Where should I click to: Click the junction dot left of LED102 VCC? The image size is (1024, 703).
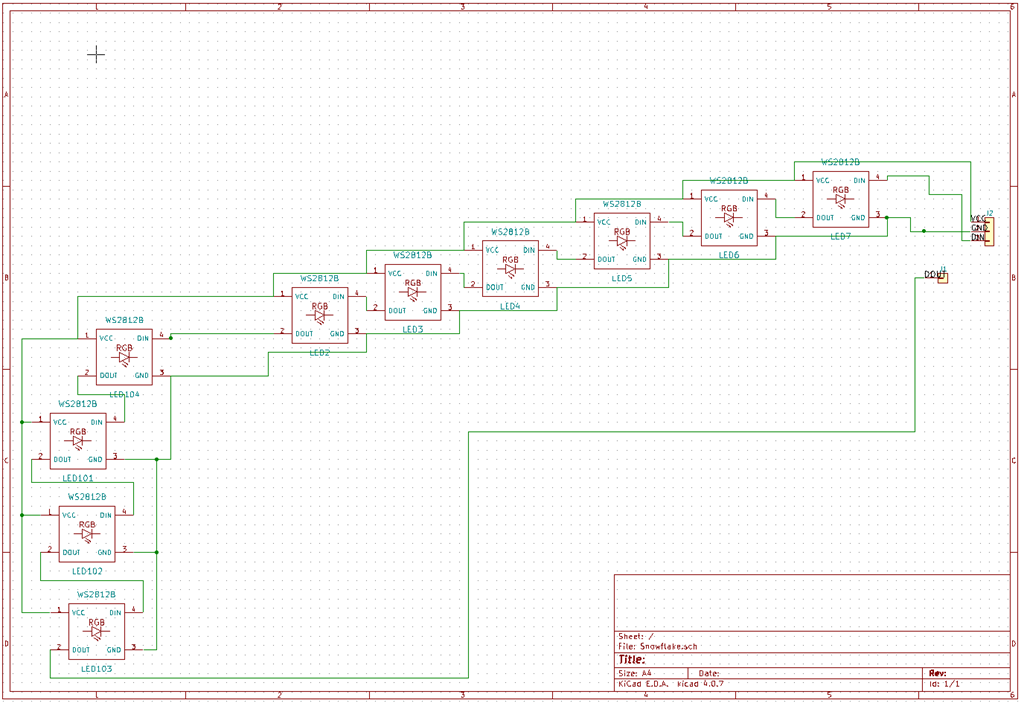coord(22,515)
